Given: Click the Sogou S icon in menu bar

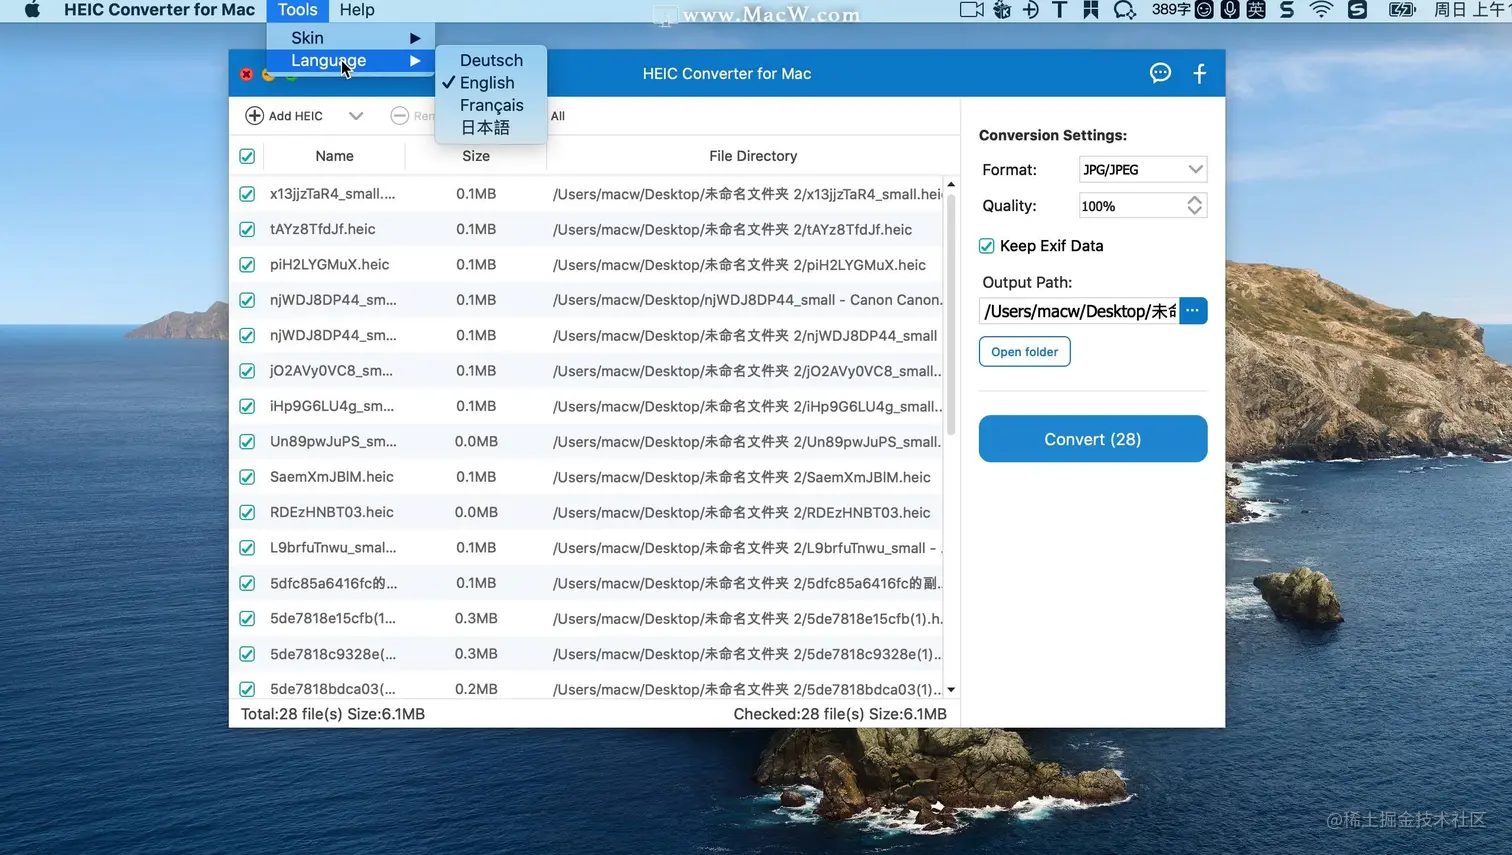Looking at the screenshot, I should click(x=1357, y=10).
